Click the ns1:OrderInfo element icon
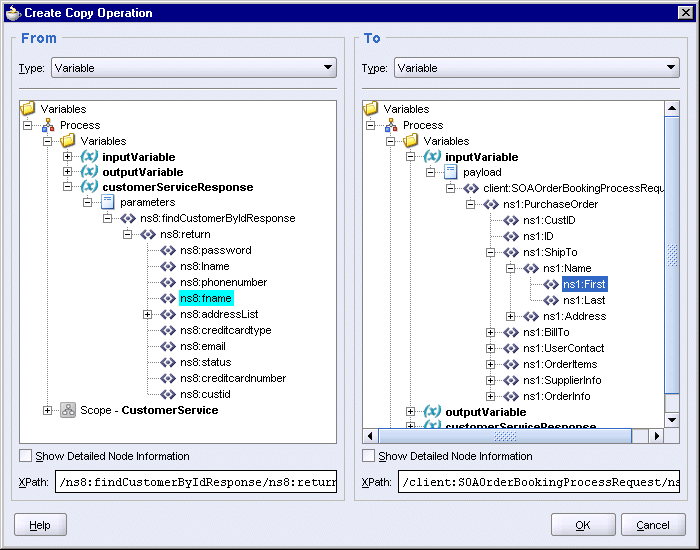The image size is (700, 550). (x=511, y=396)
